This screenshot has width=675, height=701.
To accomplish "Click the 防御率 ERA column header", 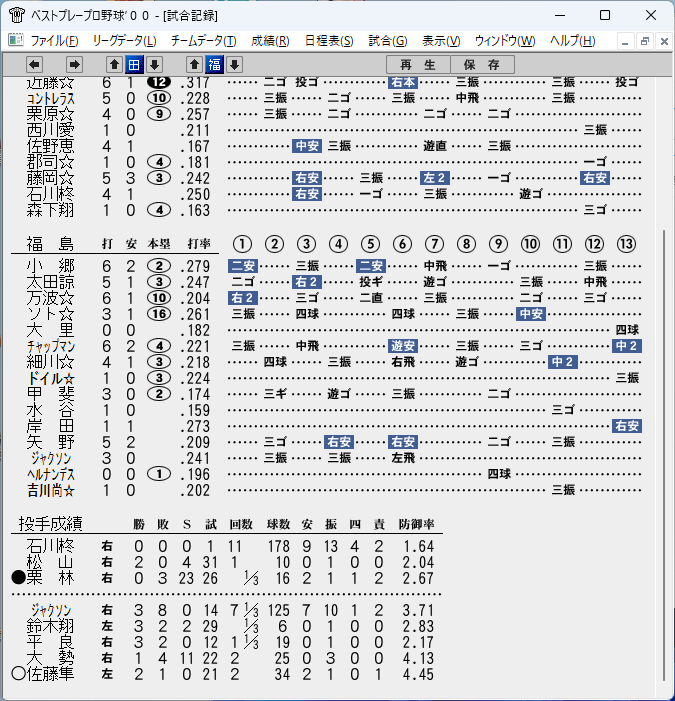I will click(417, 524).
